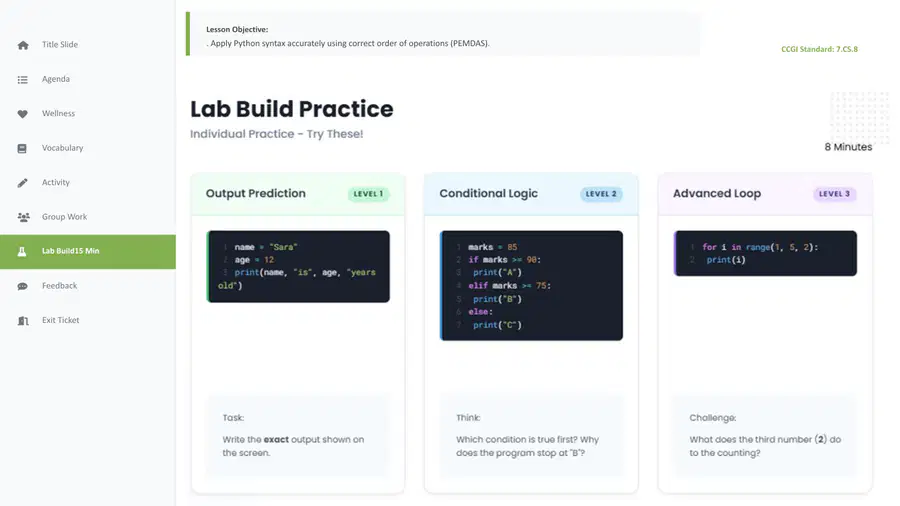Click the chat bubble icon for Feedback
The height and width of the screenshot is (506, 900).
22,286
